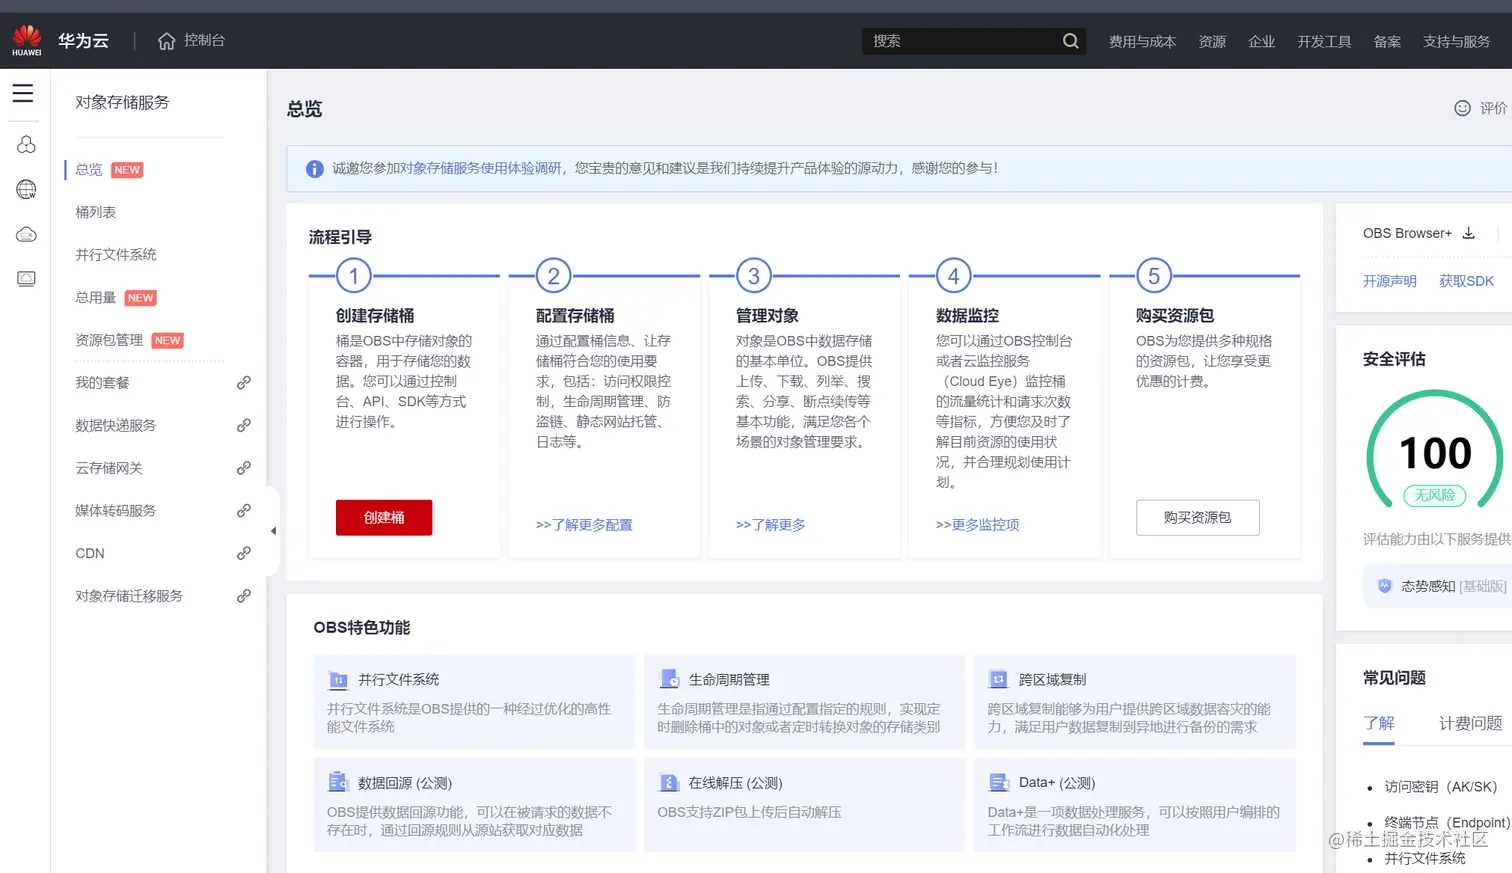Open the cloud storage sidebar icon
Viewport: 1512px width, 873px height.
click(x=26, y=234)
